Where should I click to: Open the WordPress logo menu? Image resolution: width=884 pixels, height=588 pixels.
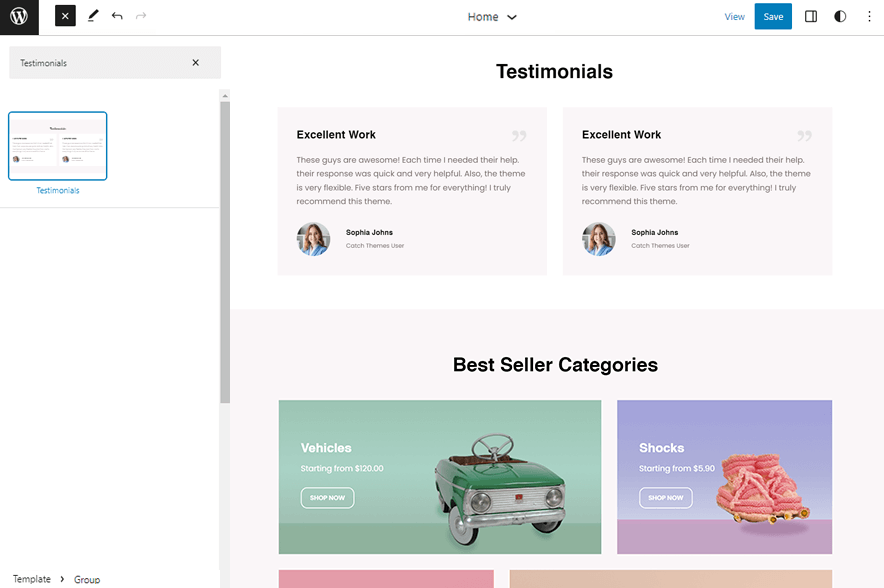(x=19, y=17)
